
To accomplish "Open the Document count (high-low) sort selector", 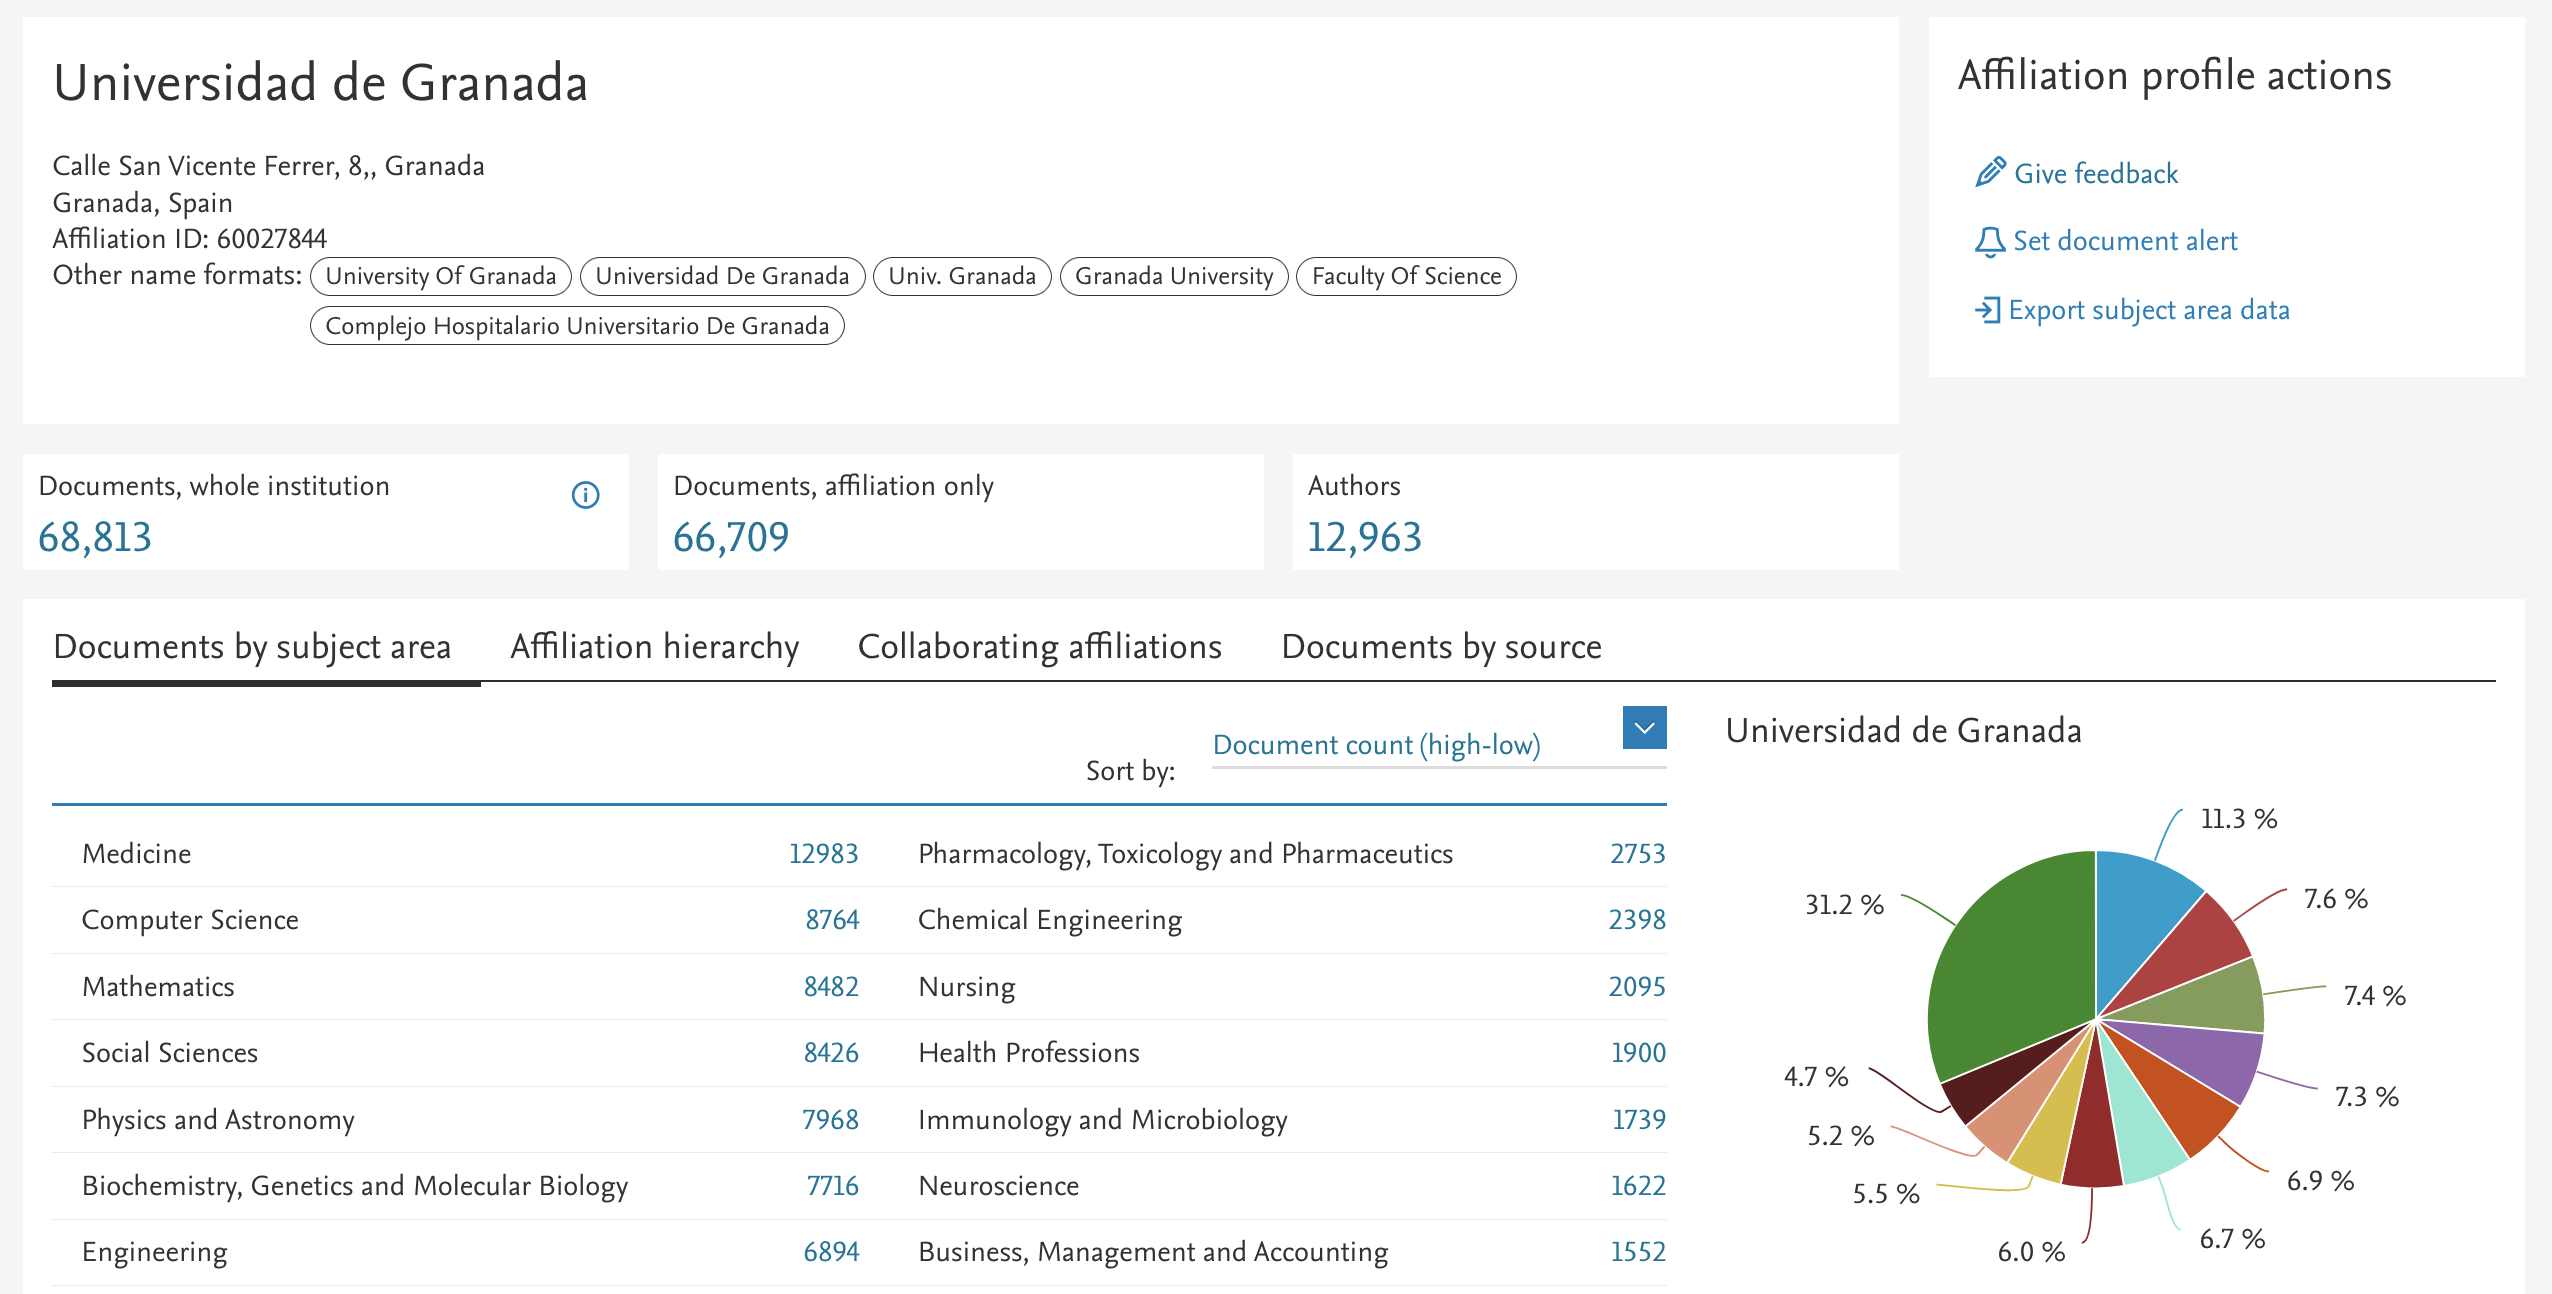I will [1376, 745].
